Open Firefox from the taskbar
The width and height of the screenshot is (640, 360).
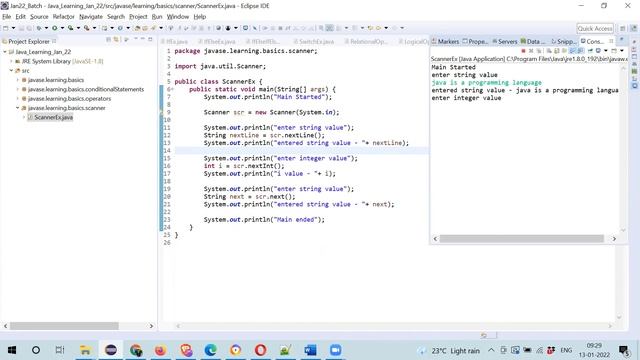coord(160,350)
